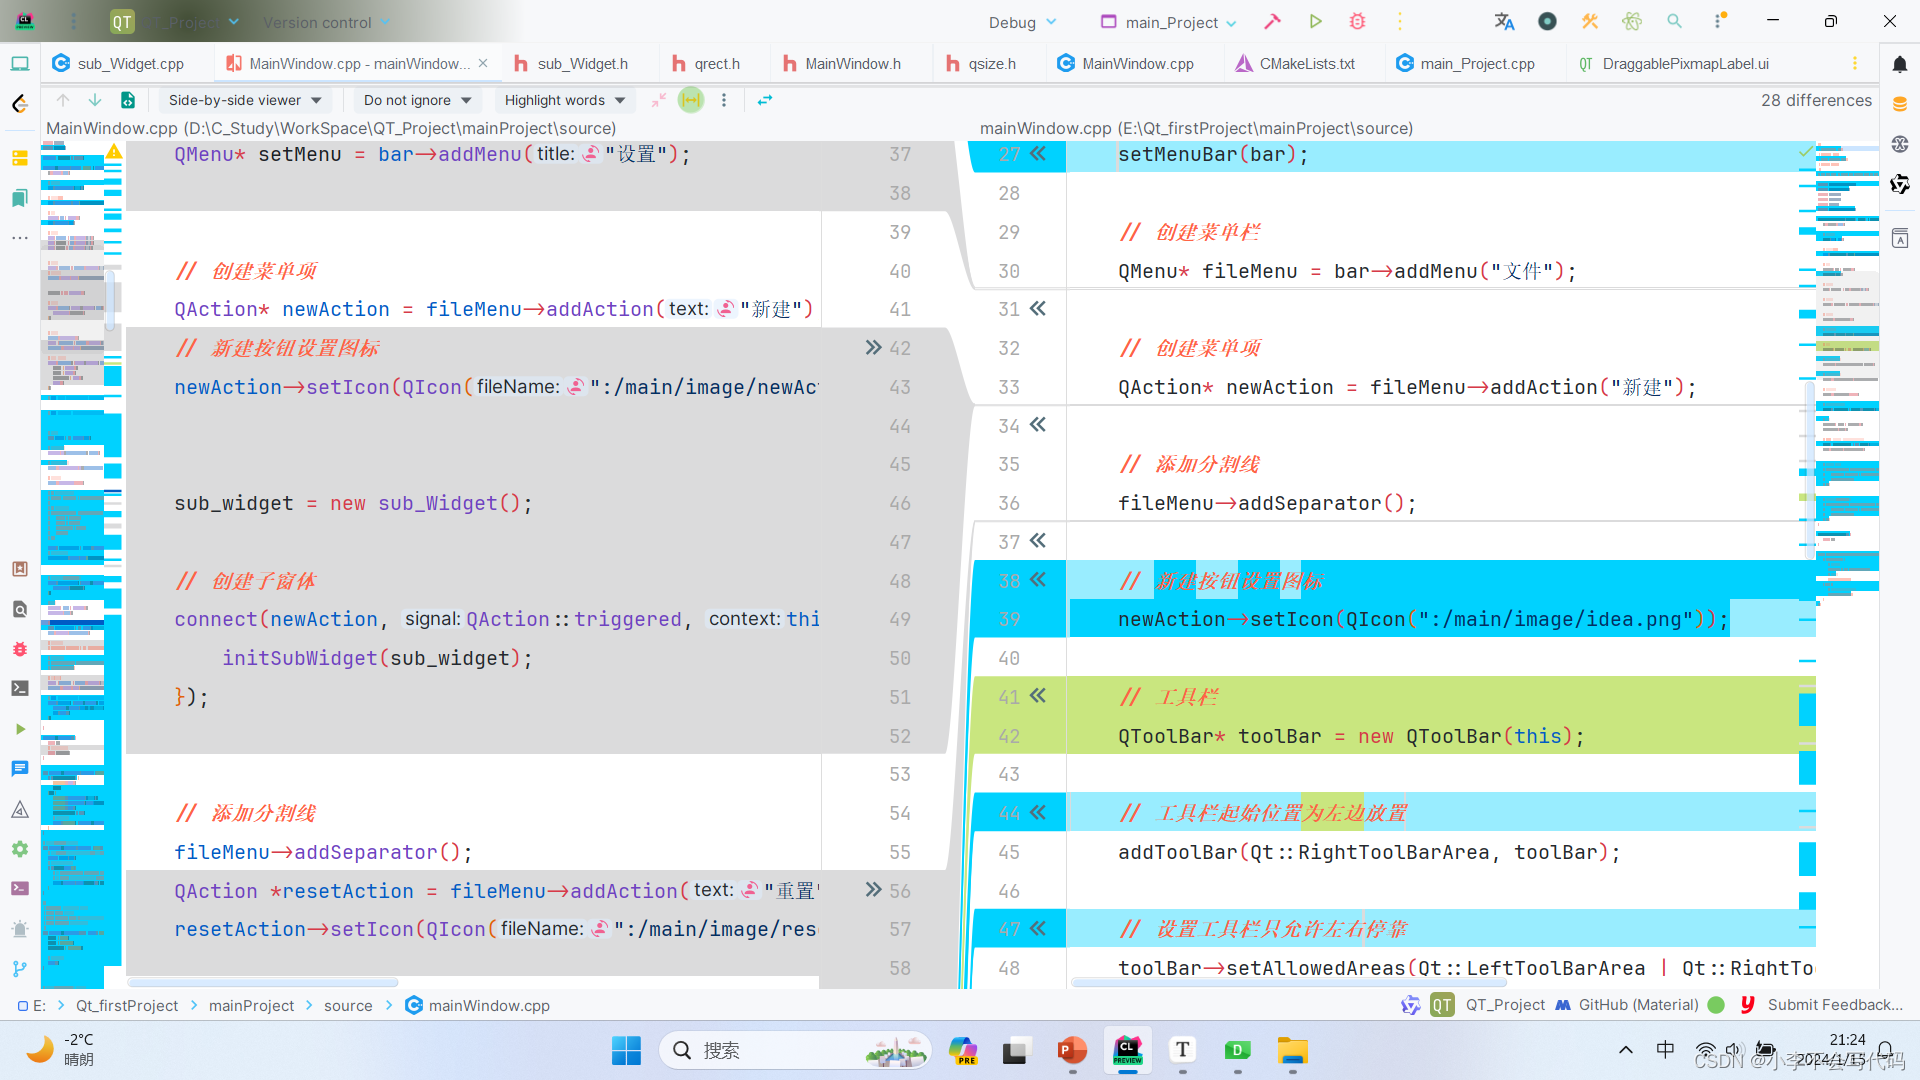Image resolution: width=1920 pixels, height=1080 pixels.
Task: Open Version control dropdown
Action: [x=326, y=22]
